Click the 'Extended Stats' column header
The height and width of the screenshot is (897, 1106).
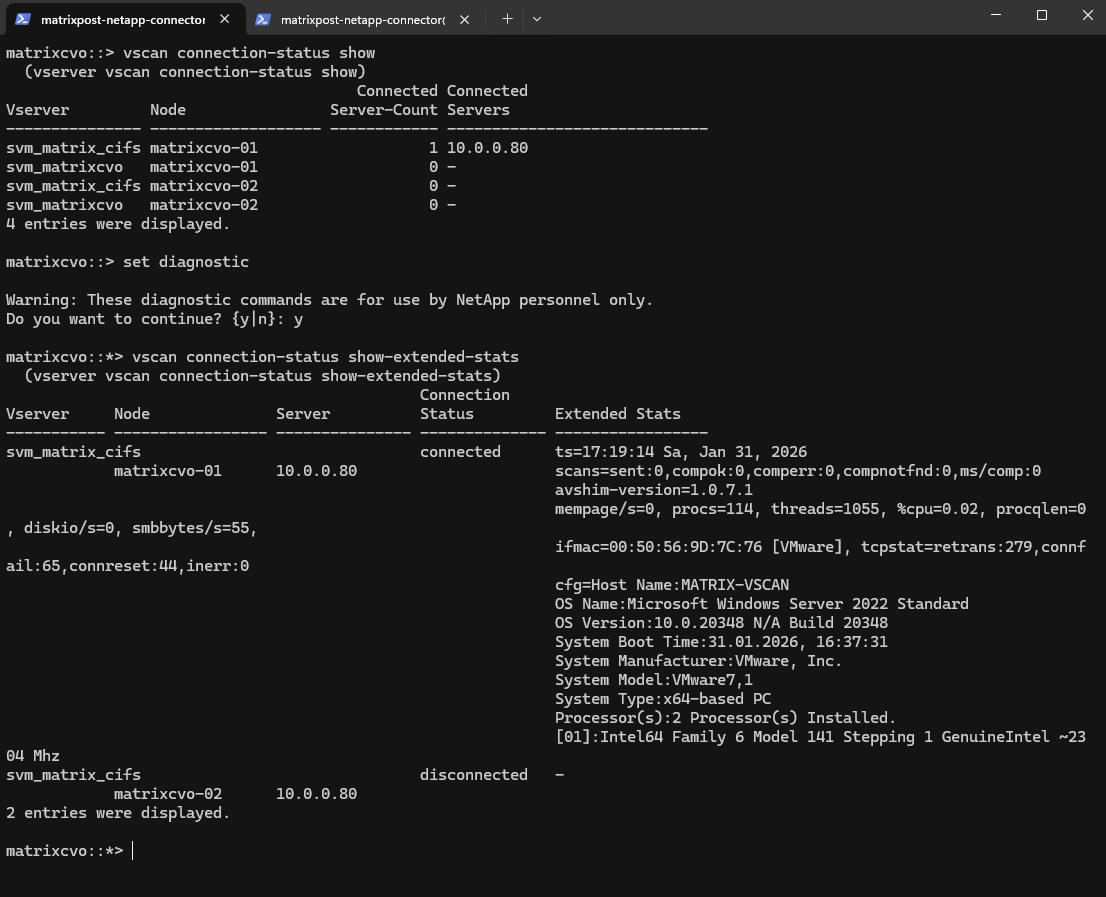617,414
